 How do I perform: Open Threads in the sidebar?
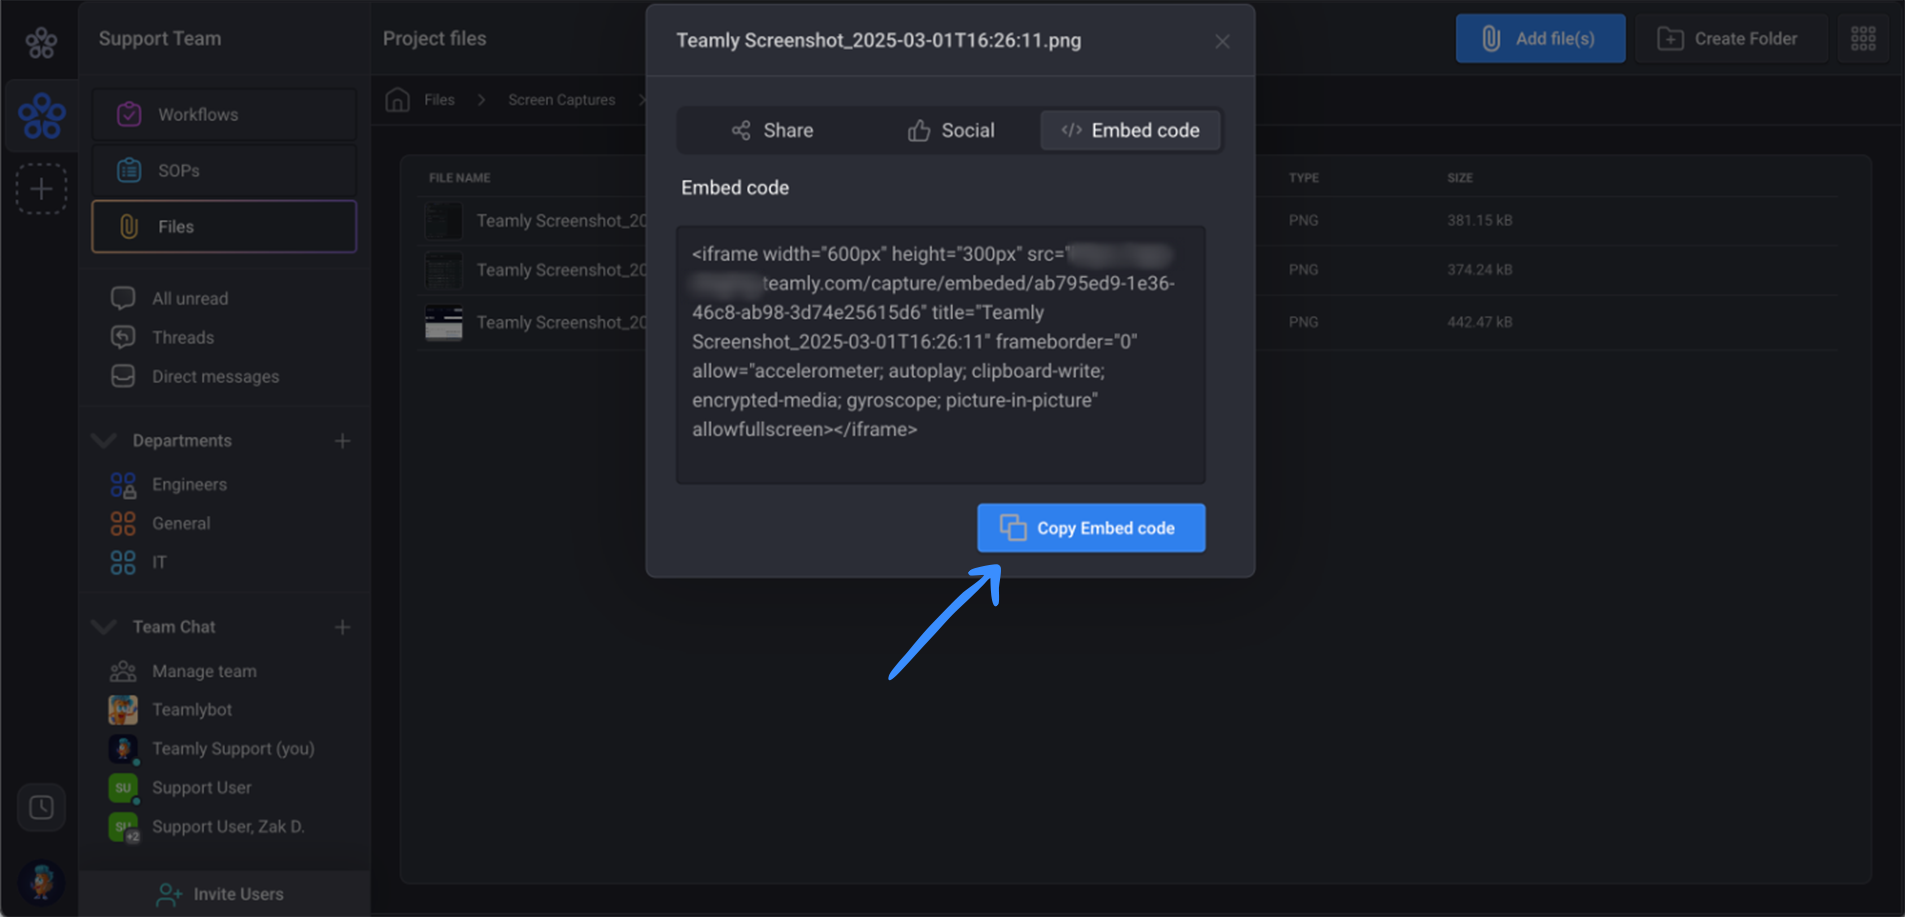(x=183, y=338)
